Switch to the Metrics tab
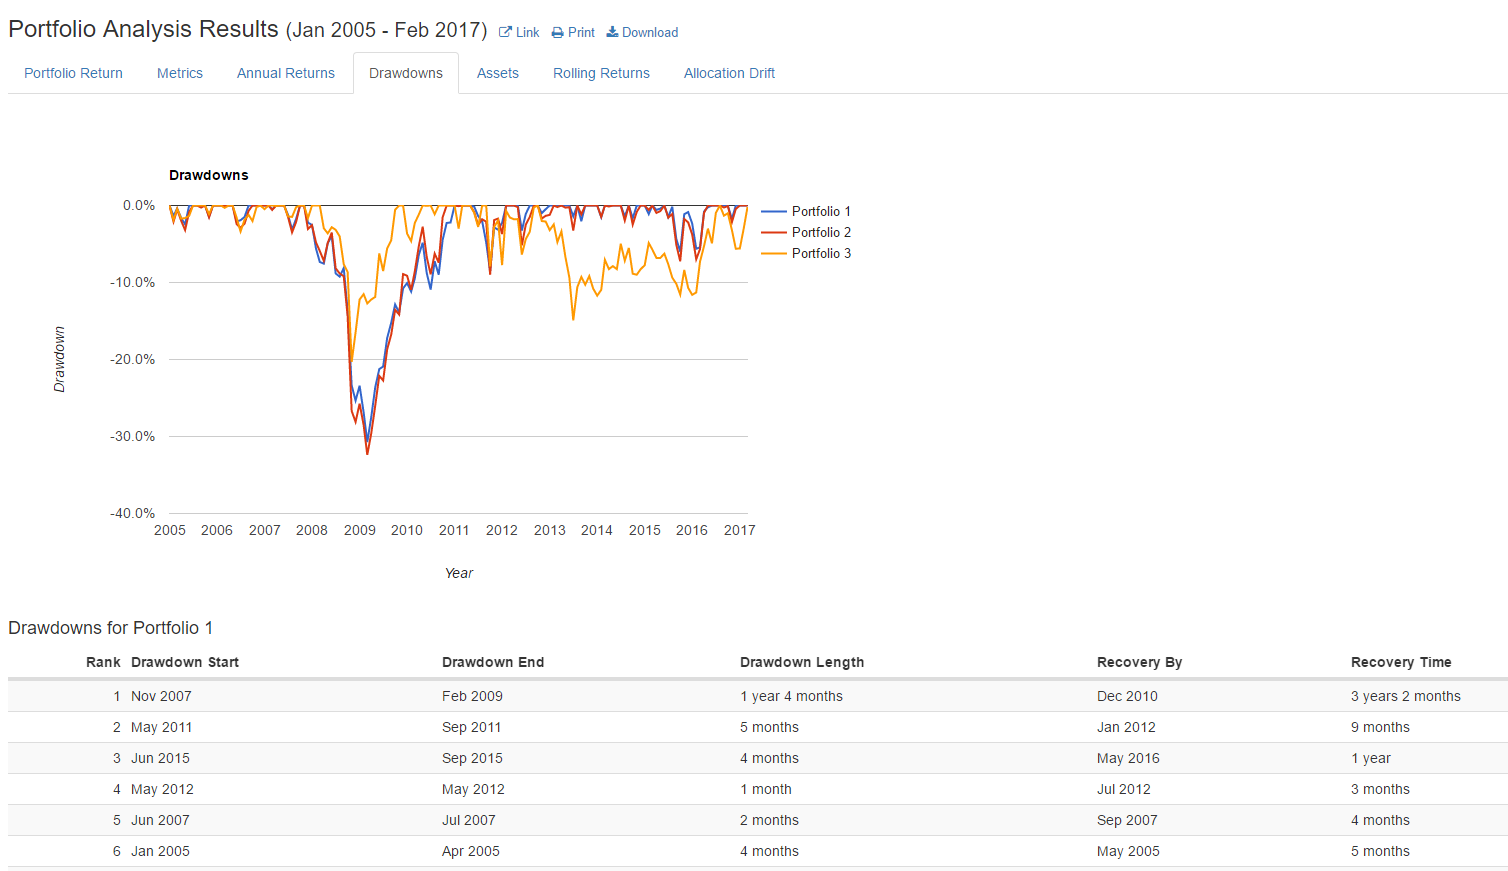1508x871 pixels. point(180,73)
